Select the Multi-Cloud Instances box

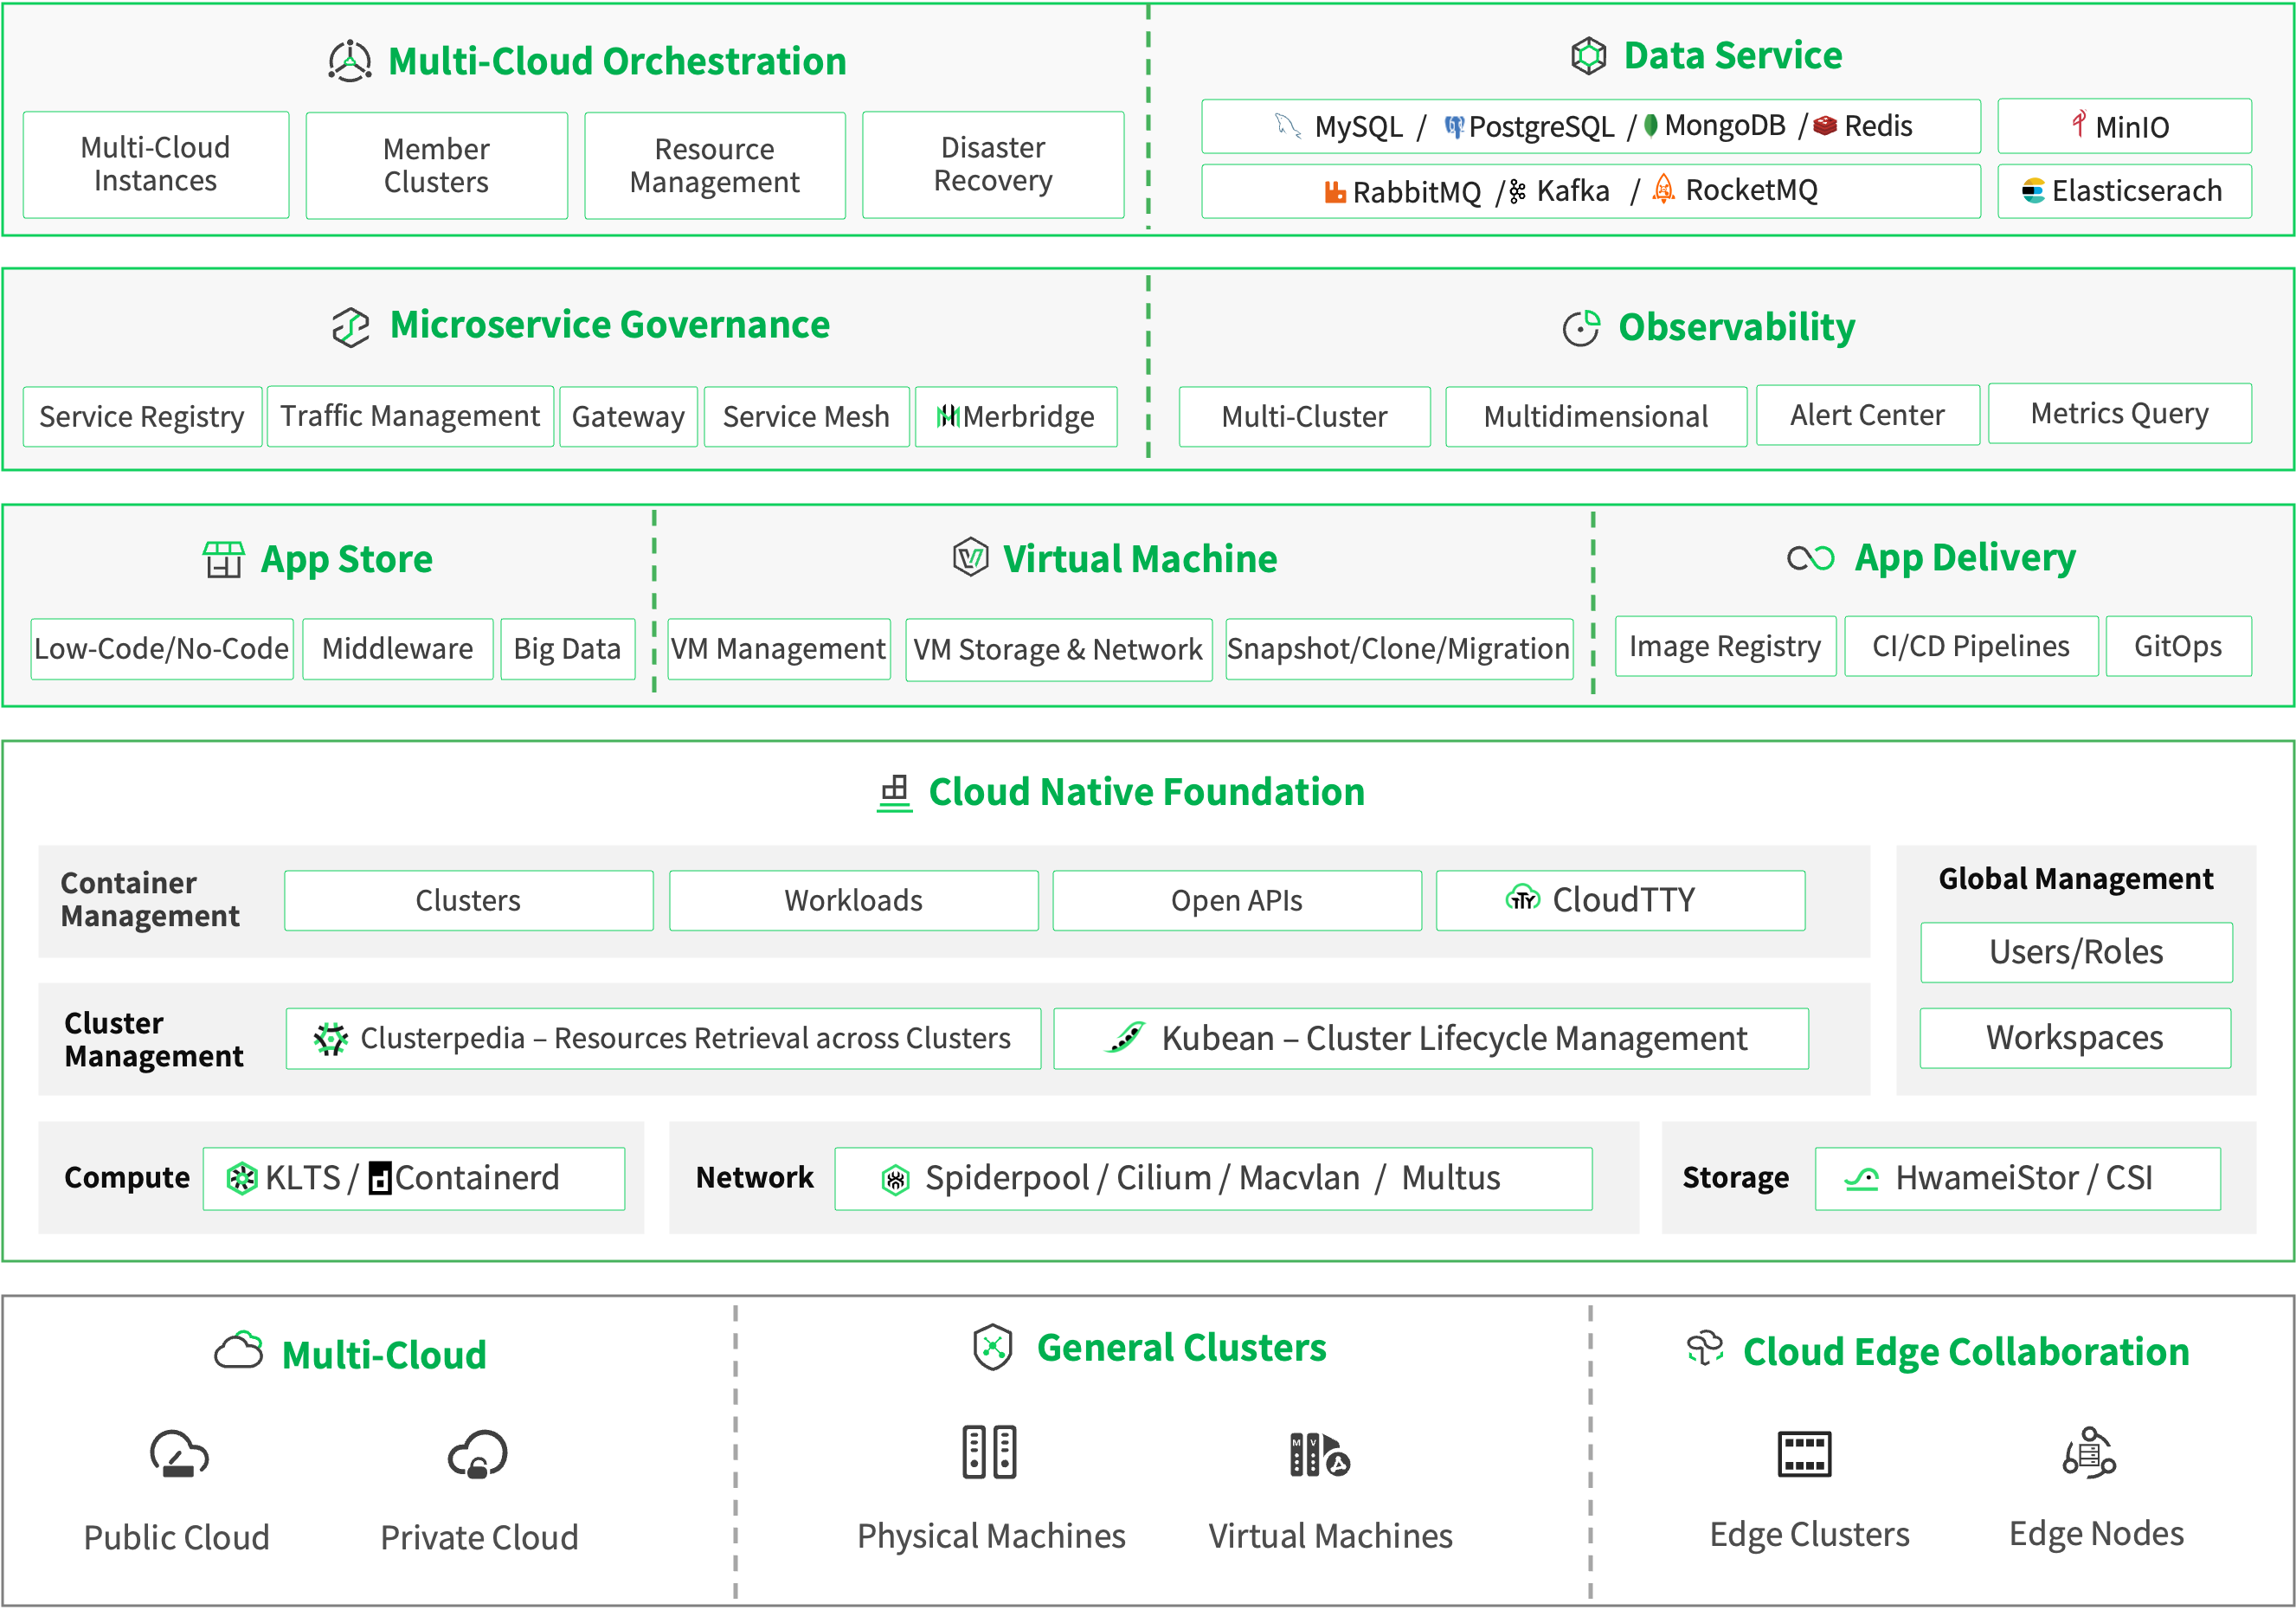tap(156, 165)
